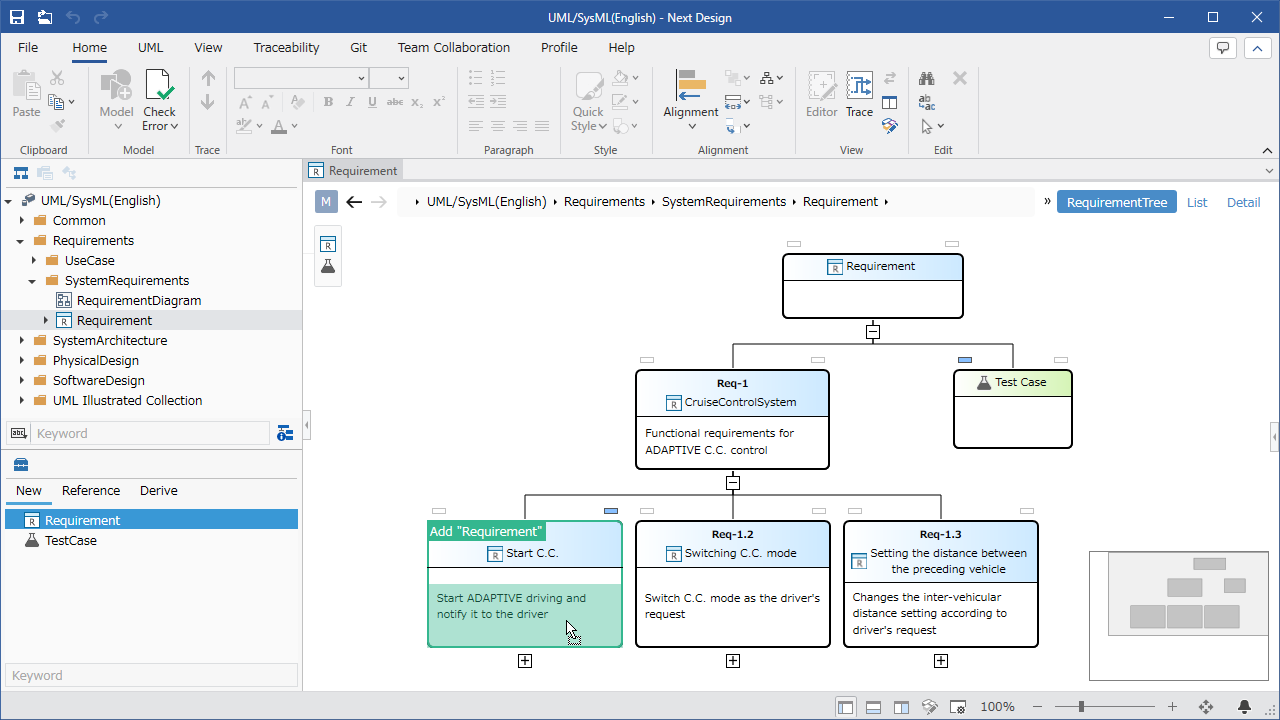Toggle Bold formatting button
Viewport: 1280px width, 720px height.
(x=329, y=102)
